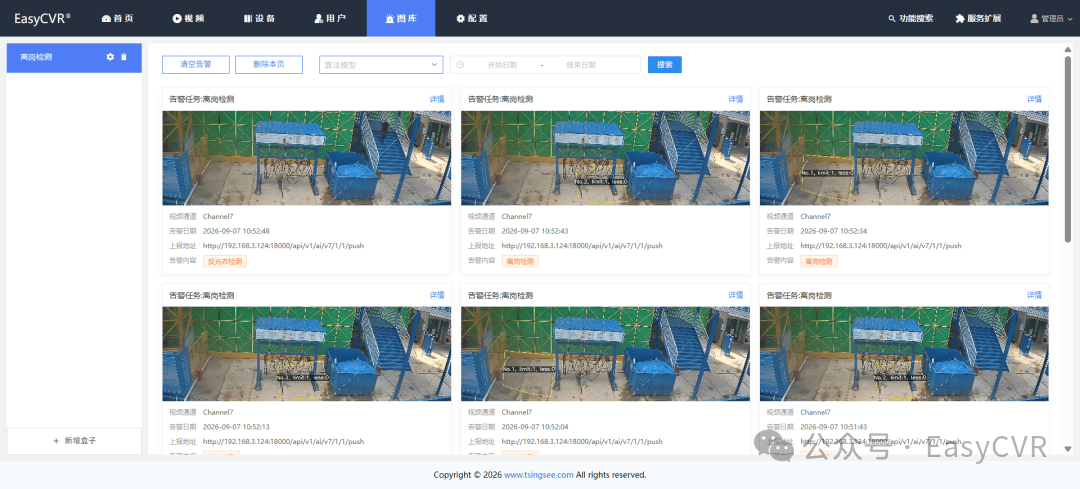
Task: Click the 开始日期 input field
Action: (x=502, y=65)
